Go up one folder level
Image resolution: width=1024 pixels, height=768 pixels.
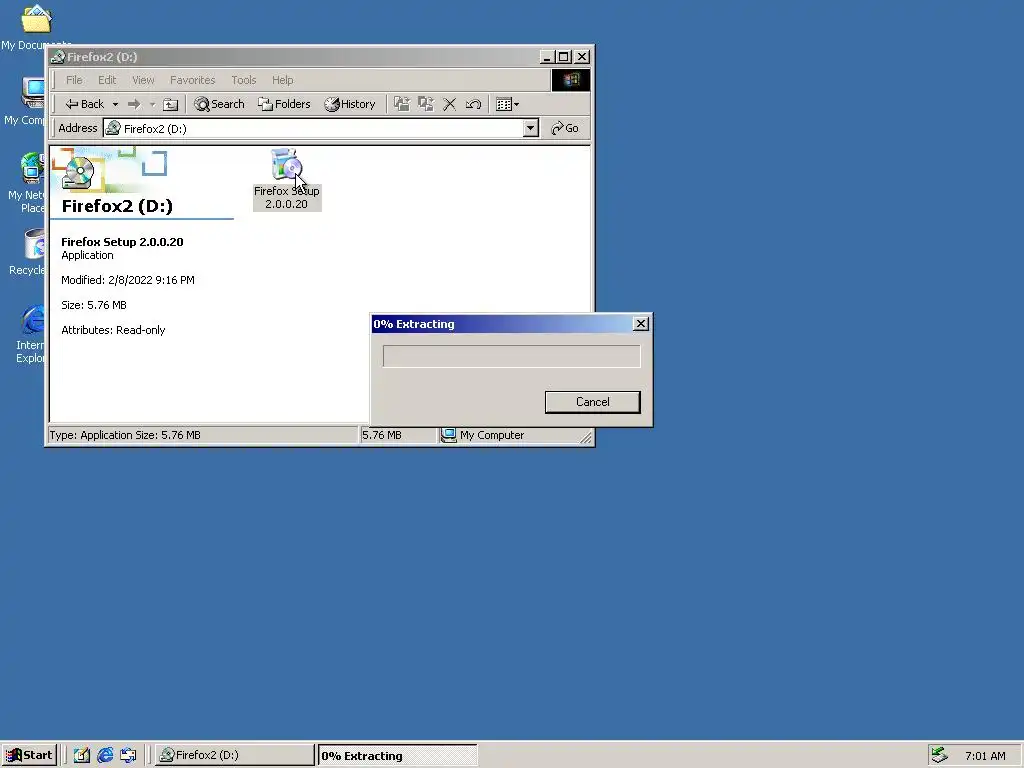click(x=170, y=104)
